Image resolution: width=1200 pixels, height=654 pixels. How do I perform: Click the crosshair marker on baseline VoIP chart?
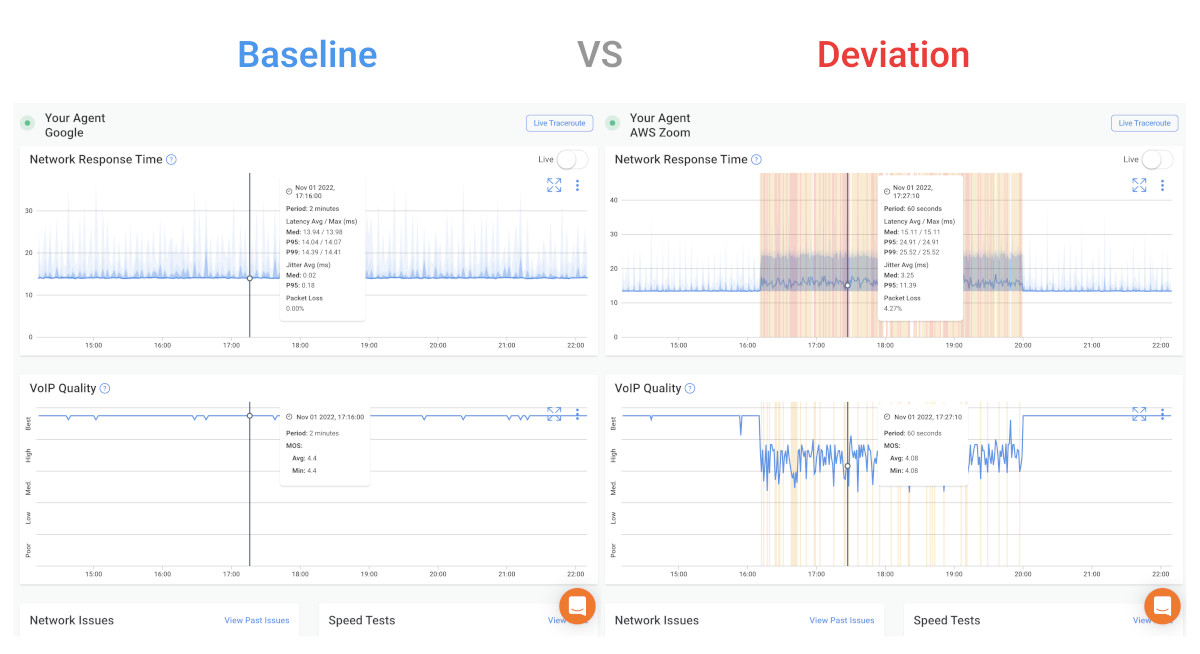(248, 413)
